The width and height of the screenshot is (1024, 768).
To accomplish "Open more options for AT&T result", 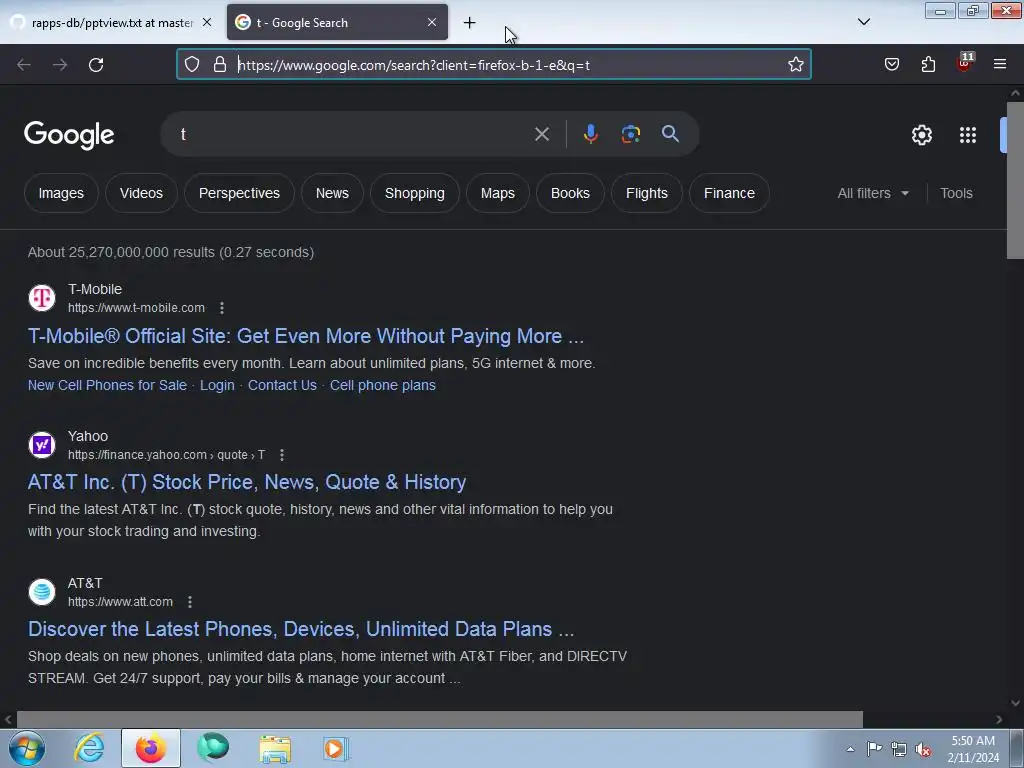I will (190, 601).
